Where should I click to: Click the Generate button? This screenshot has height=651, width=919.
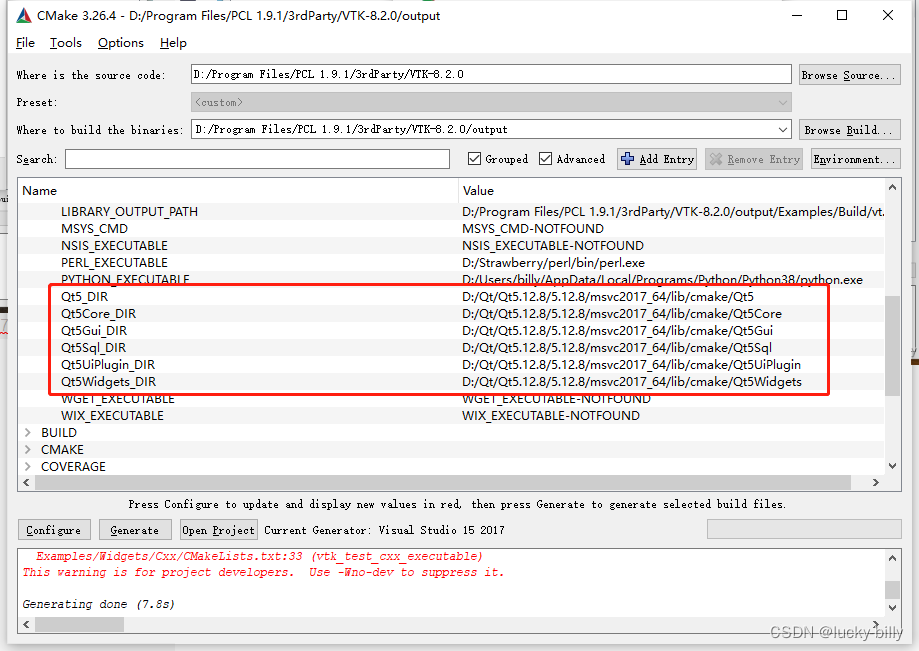[135, 530]
